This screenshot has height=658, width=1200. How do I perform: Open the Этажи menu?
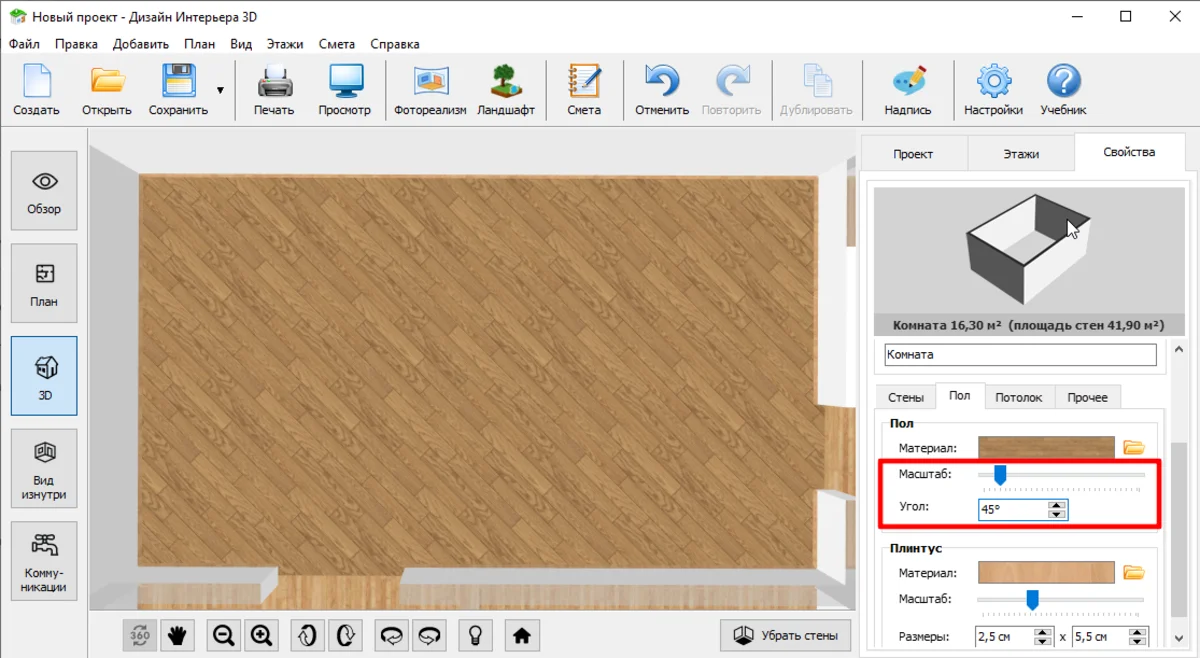[285, 44]
